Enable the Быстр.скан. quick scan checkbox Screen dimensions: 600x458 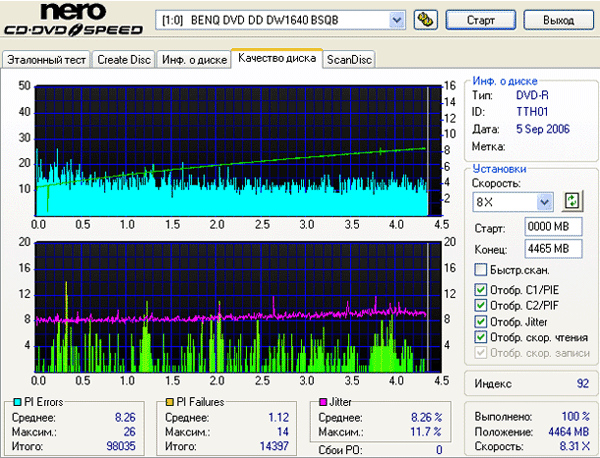[x=481, y=270]
